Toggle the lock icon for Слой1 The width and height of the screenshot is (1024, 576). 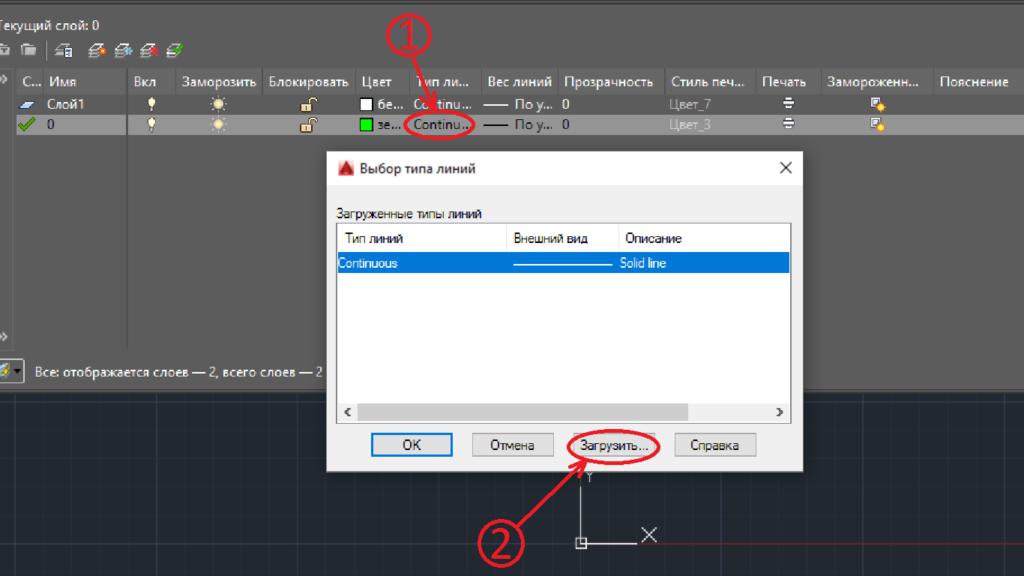tap(310, 104)
